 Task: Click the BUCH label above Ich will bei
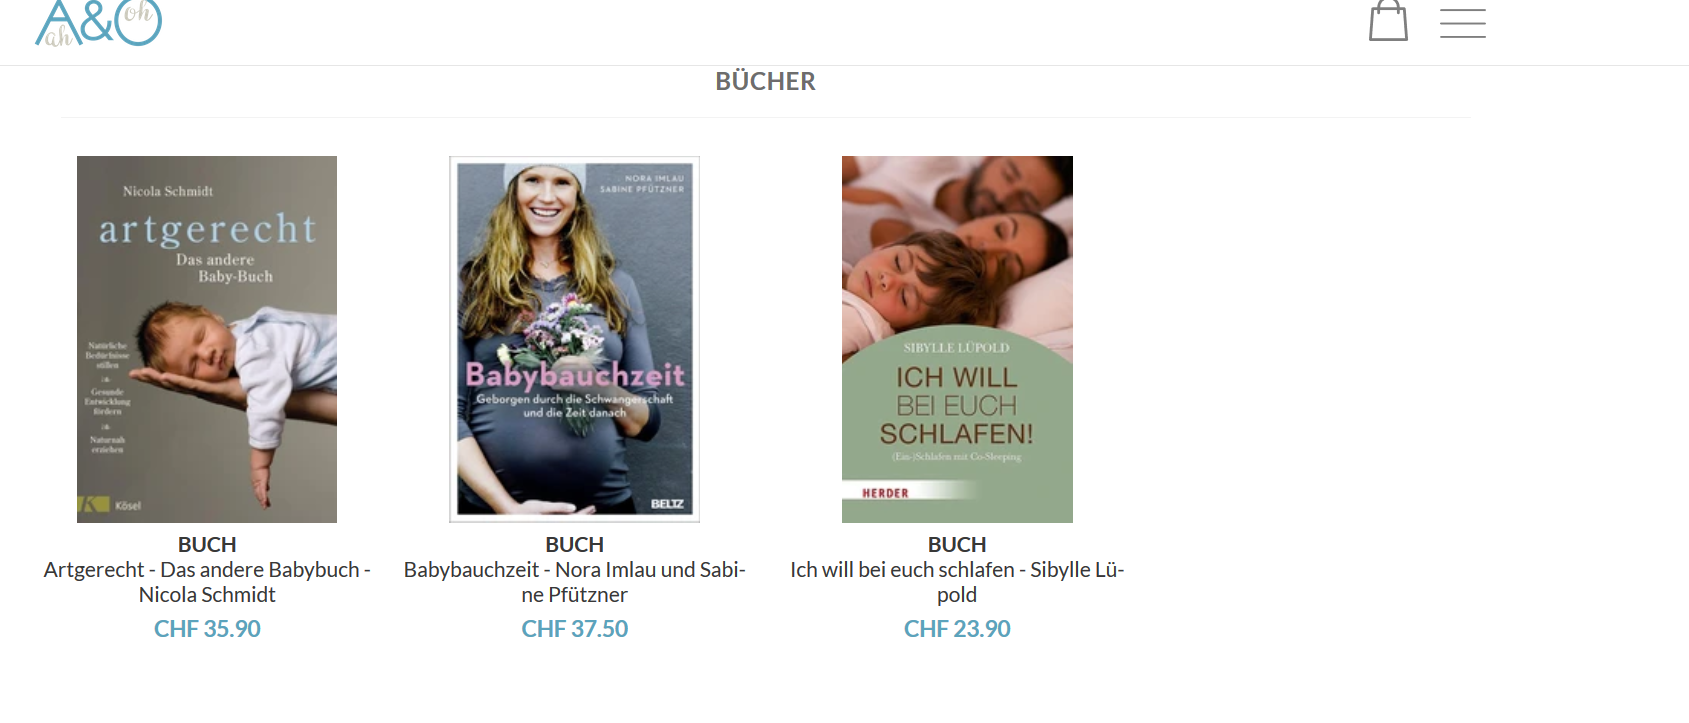coord(957,545)
